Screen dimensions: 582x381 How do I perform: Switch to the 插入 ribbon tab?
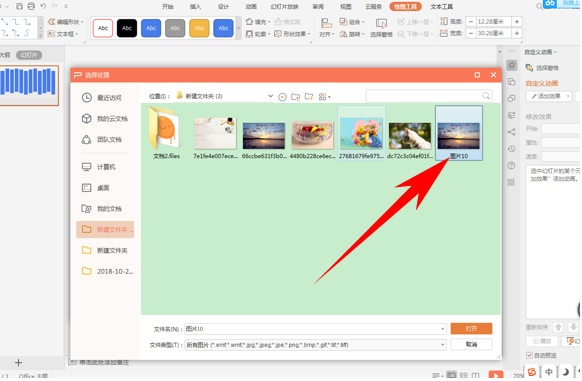click(195, 7)
